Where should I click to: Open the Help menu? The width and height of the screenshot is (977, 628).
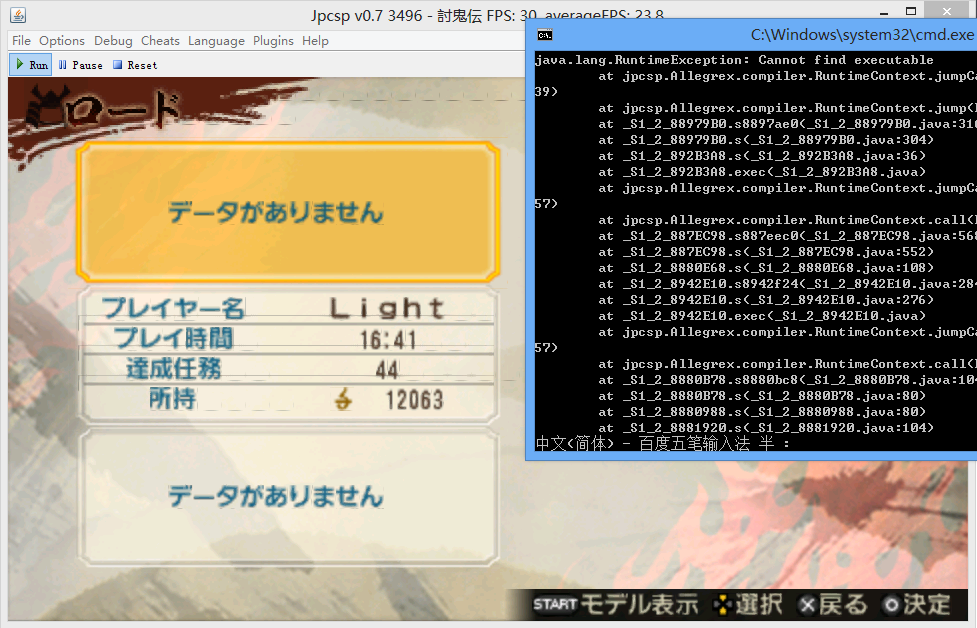pos(315,41)
